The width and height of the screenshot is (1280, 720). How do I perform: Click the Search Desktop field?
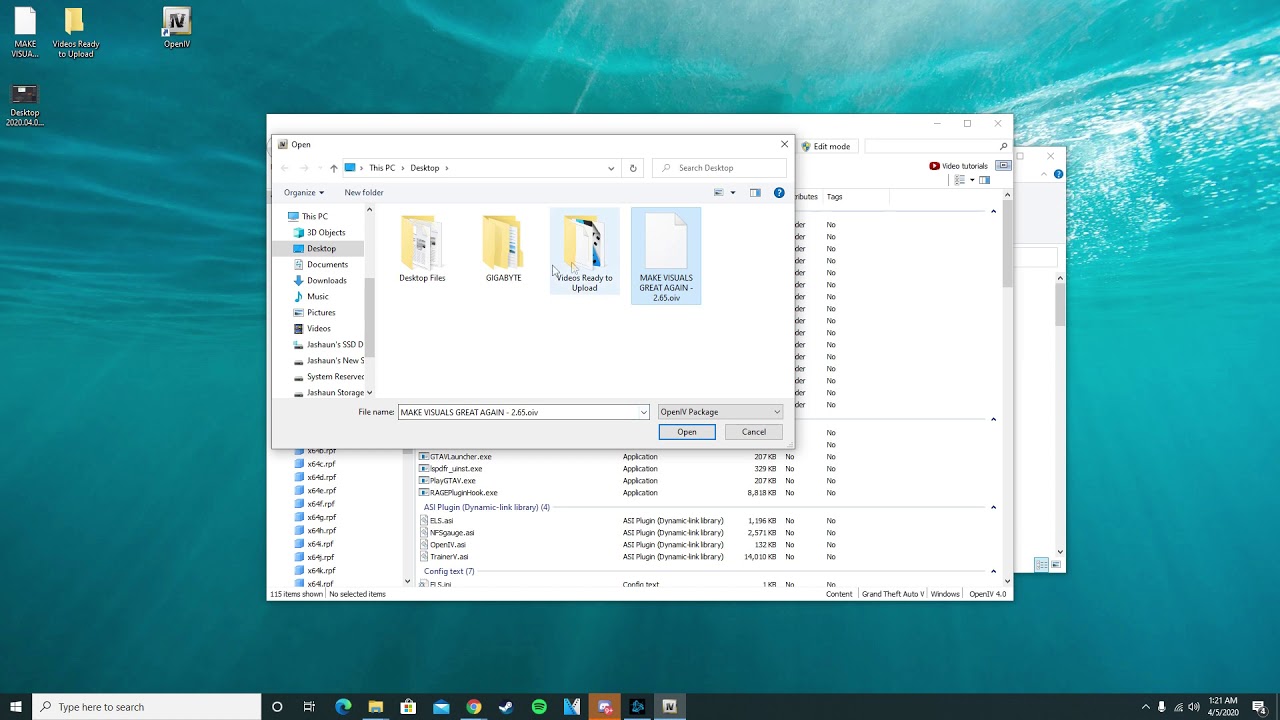[x=720, y=168]
